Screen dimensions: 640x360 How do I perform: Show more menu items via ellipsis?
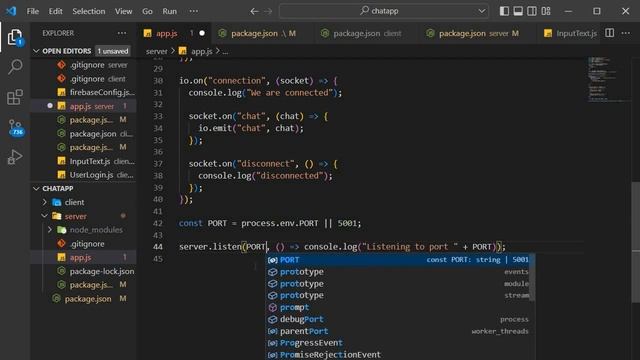point(193,11)
